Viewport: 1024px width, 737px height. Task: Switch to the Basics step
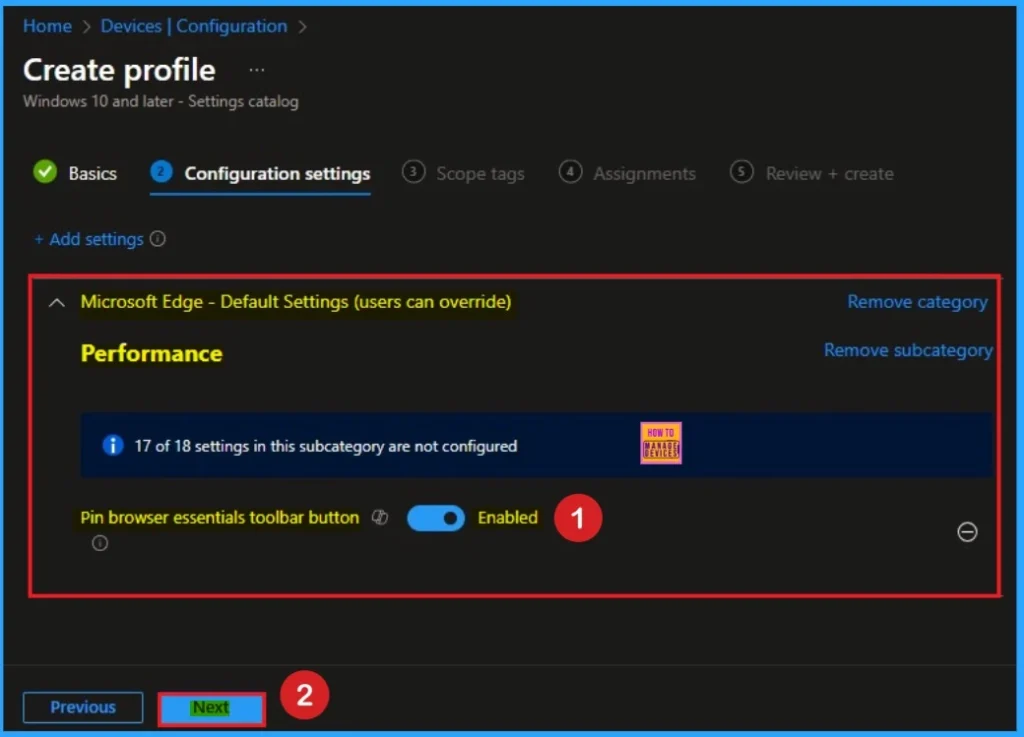pyautogui.click(x=75, y=173)
